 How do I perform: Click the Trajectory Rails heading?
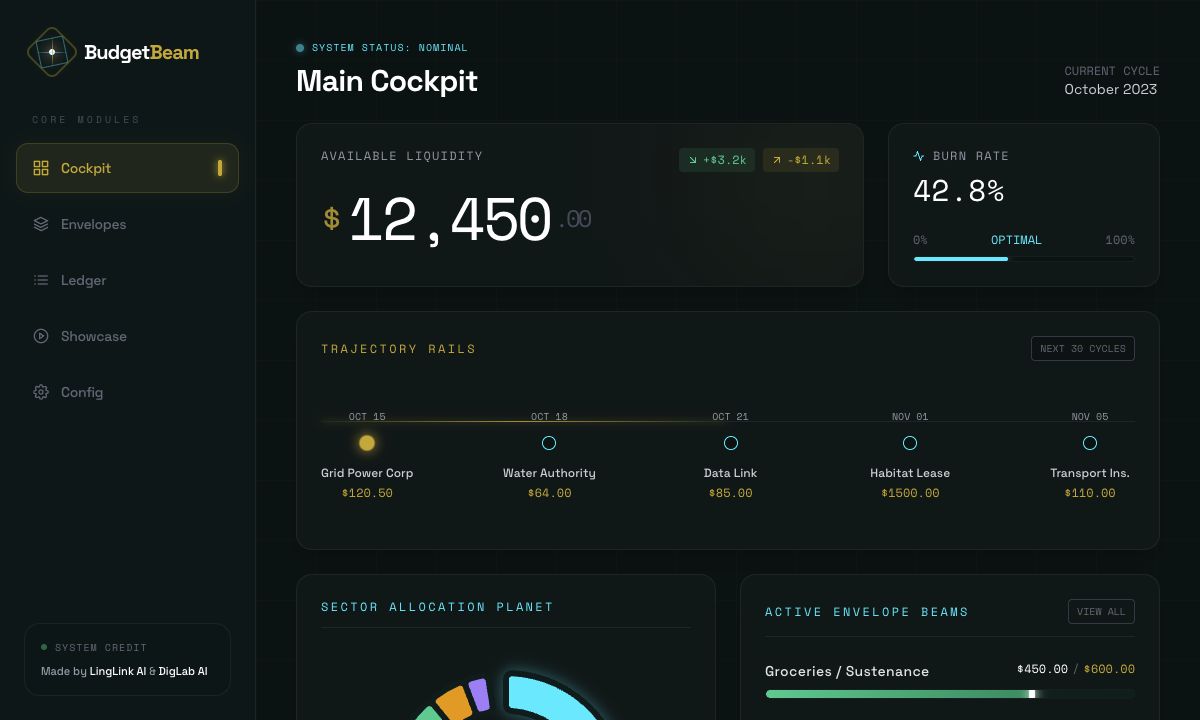(x=399, y=349)
